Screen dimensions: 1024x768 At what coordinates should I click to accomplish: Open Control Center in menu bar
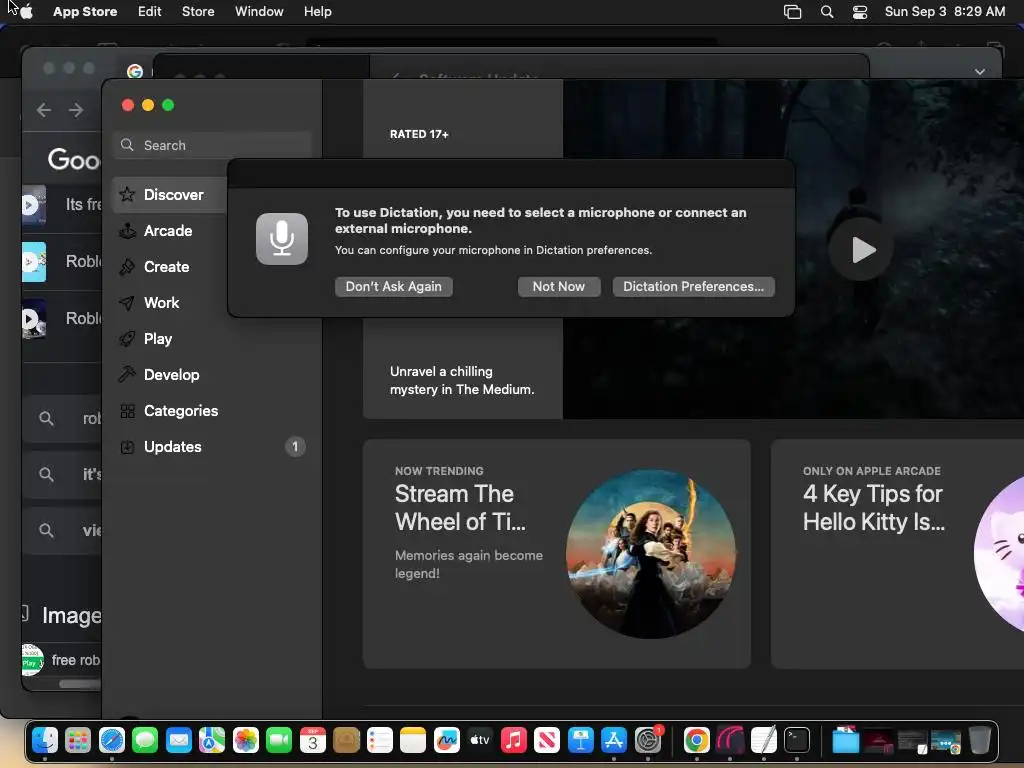860,12
